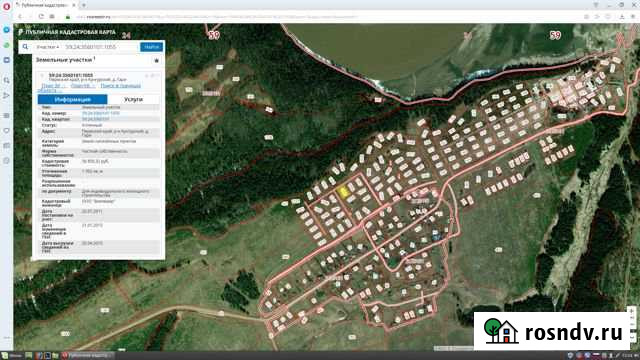Collapse the parcel 59:24:3560101:1055 result

click(x=42, y=76)
